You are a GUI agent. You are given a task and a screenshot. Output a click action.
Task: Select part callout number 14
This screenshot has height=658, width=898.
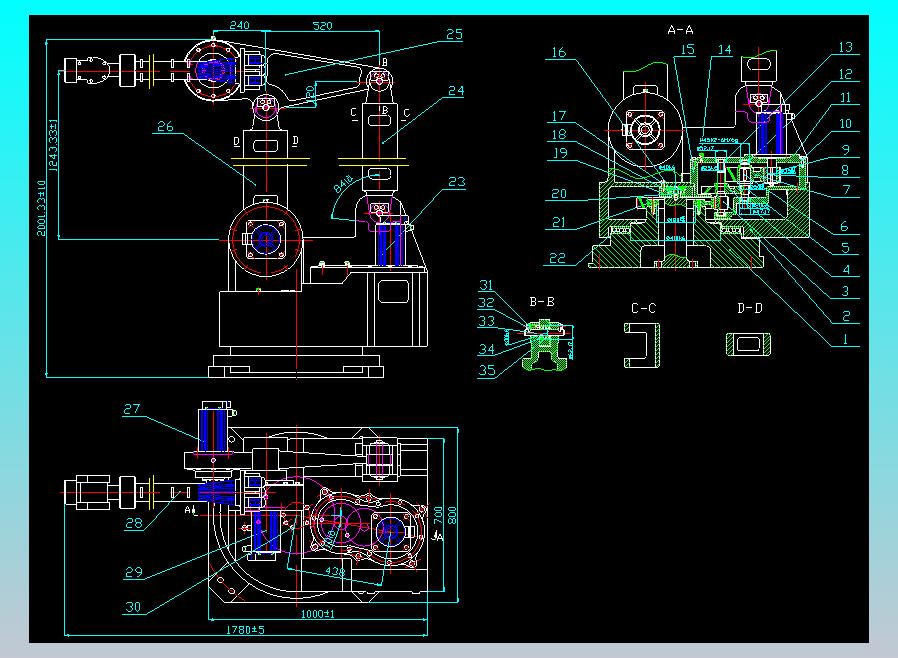[724, 50]
